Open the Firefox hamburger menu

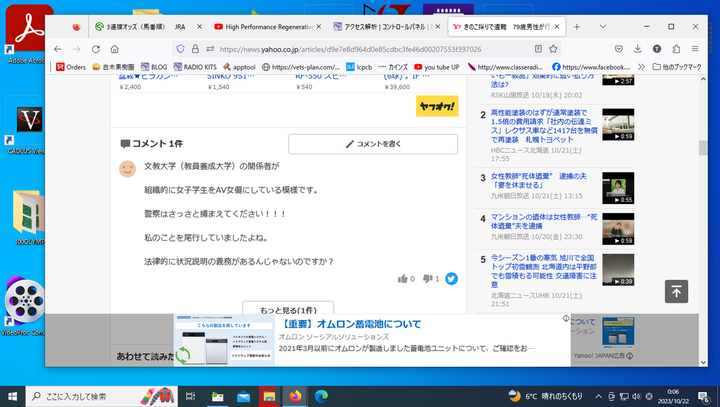pos(697,48)
